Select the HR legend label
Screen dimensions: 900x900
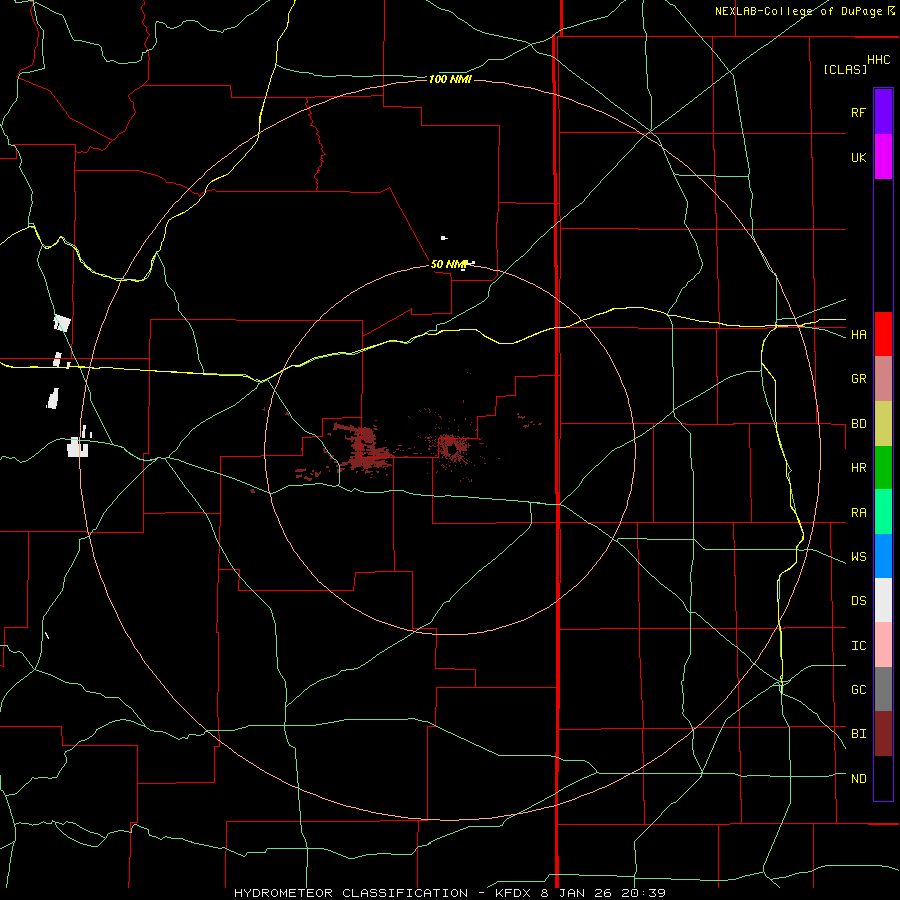tap(858, 468)
